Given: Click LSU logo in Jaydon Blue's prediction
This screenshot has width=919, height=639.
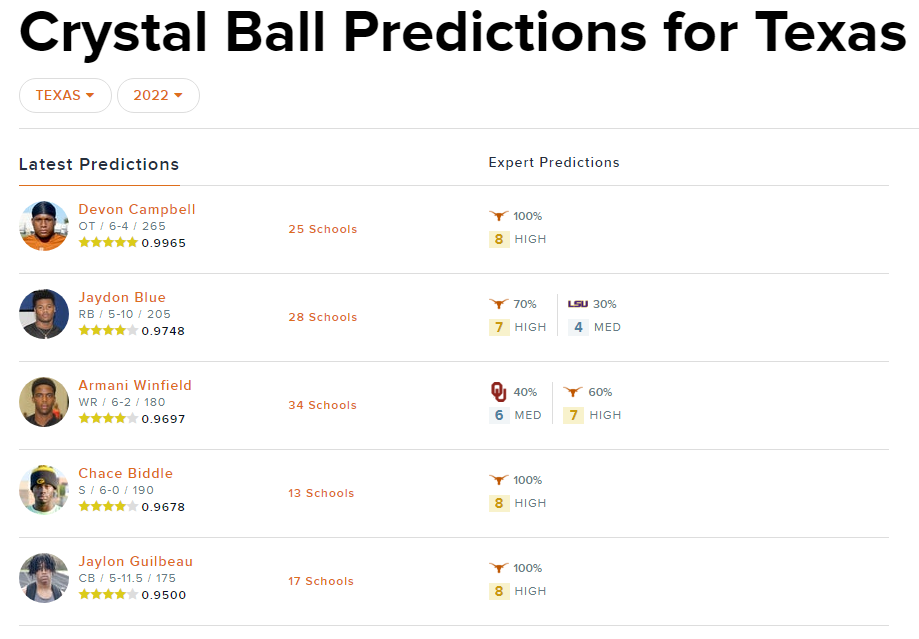Looking at the screenshot, I should pos(578,304).
